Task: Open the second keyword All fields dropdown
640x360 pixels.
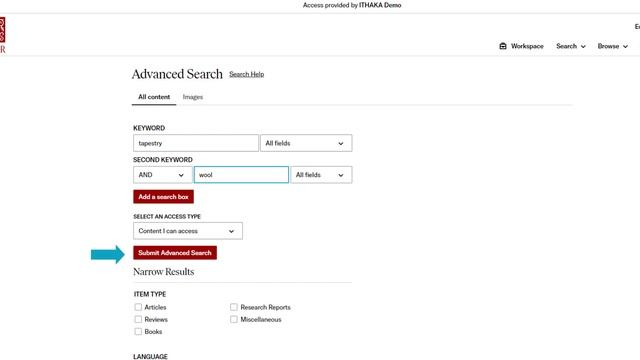Action: coord(321,175)
